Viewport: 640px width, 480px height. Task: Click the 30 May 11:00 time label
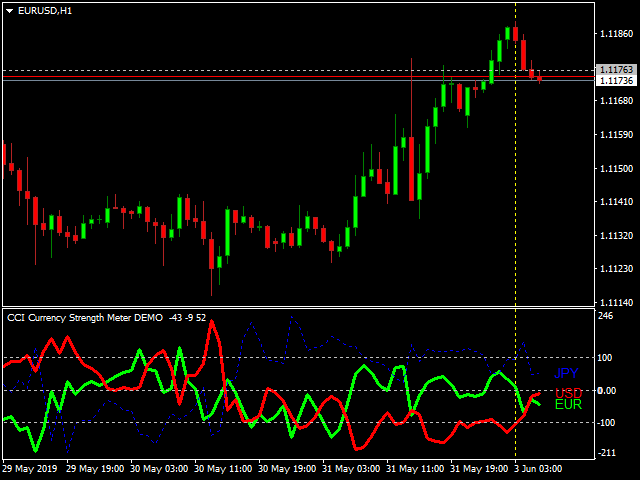tap(223, 469)
